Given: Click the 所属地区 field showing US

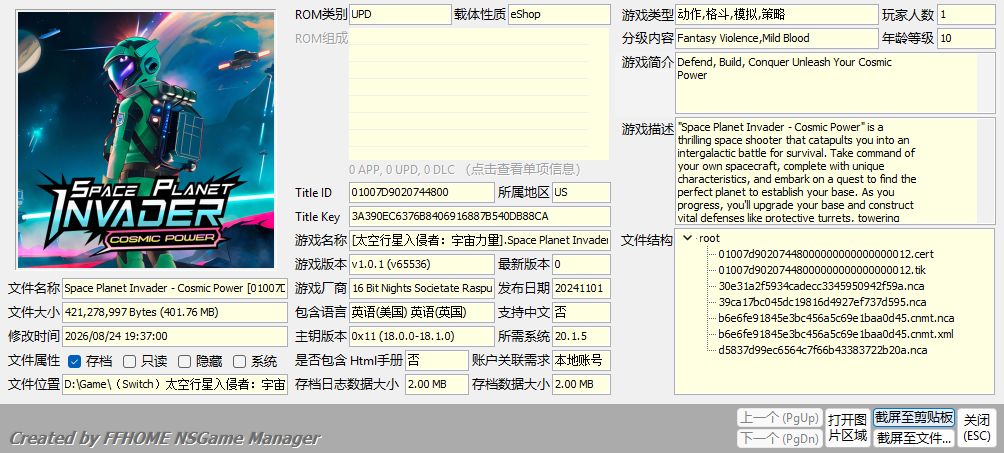Looking at the screenshot, I should click(581, 192).
